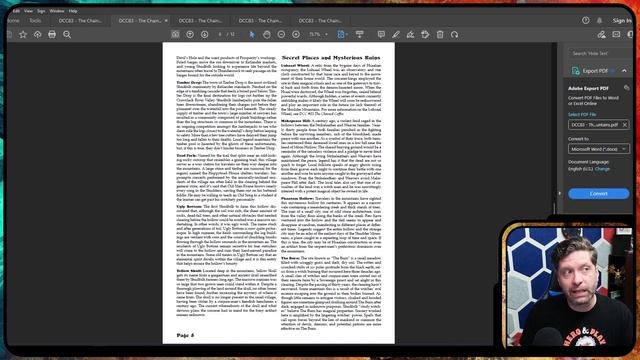Image resolution: width=640 pixels, height=360 pixels.
Task: Click Sign In
Action: coord(622,20)
